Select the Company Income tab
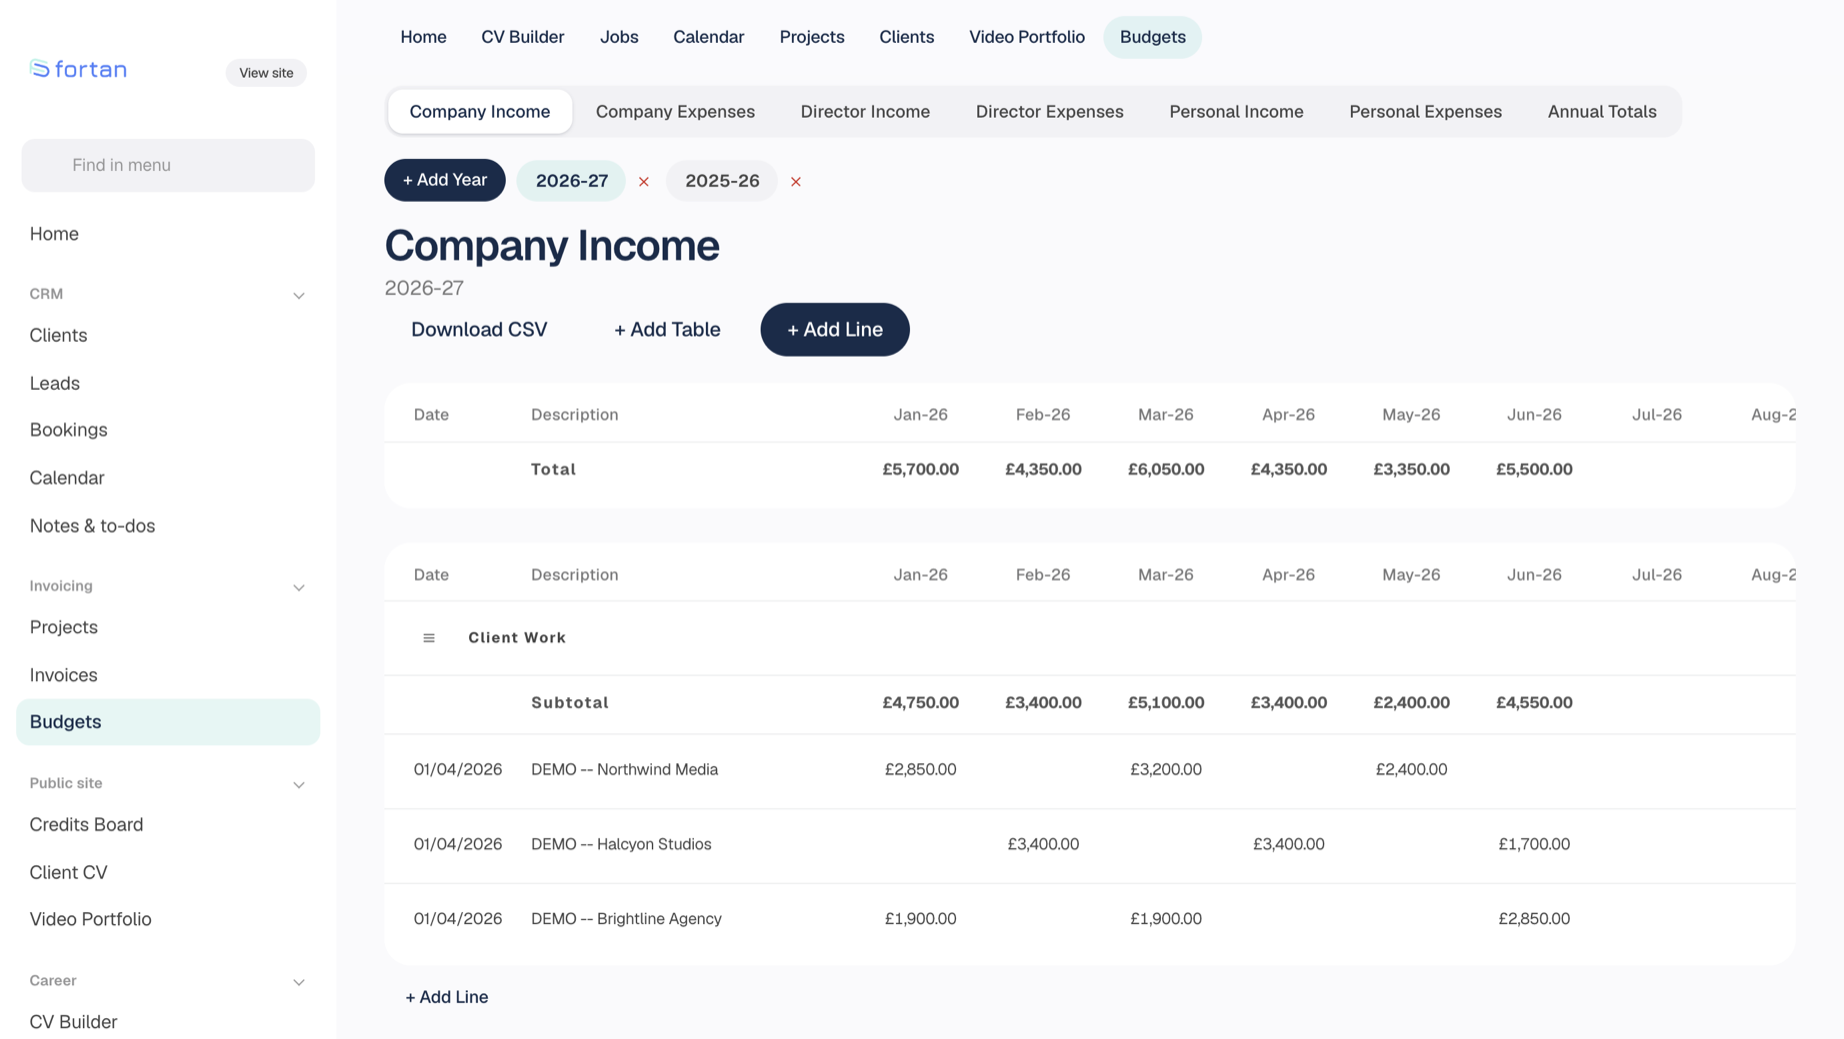This screenshot has width=1844, height=1039. pos(480,111)
